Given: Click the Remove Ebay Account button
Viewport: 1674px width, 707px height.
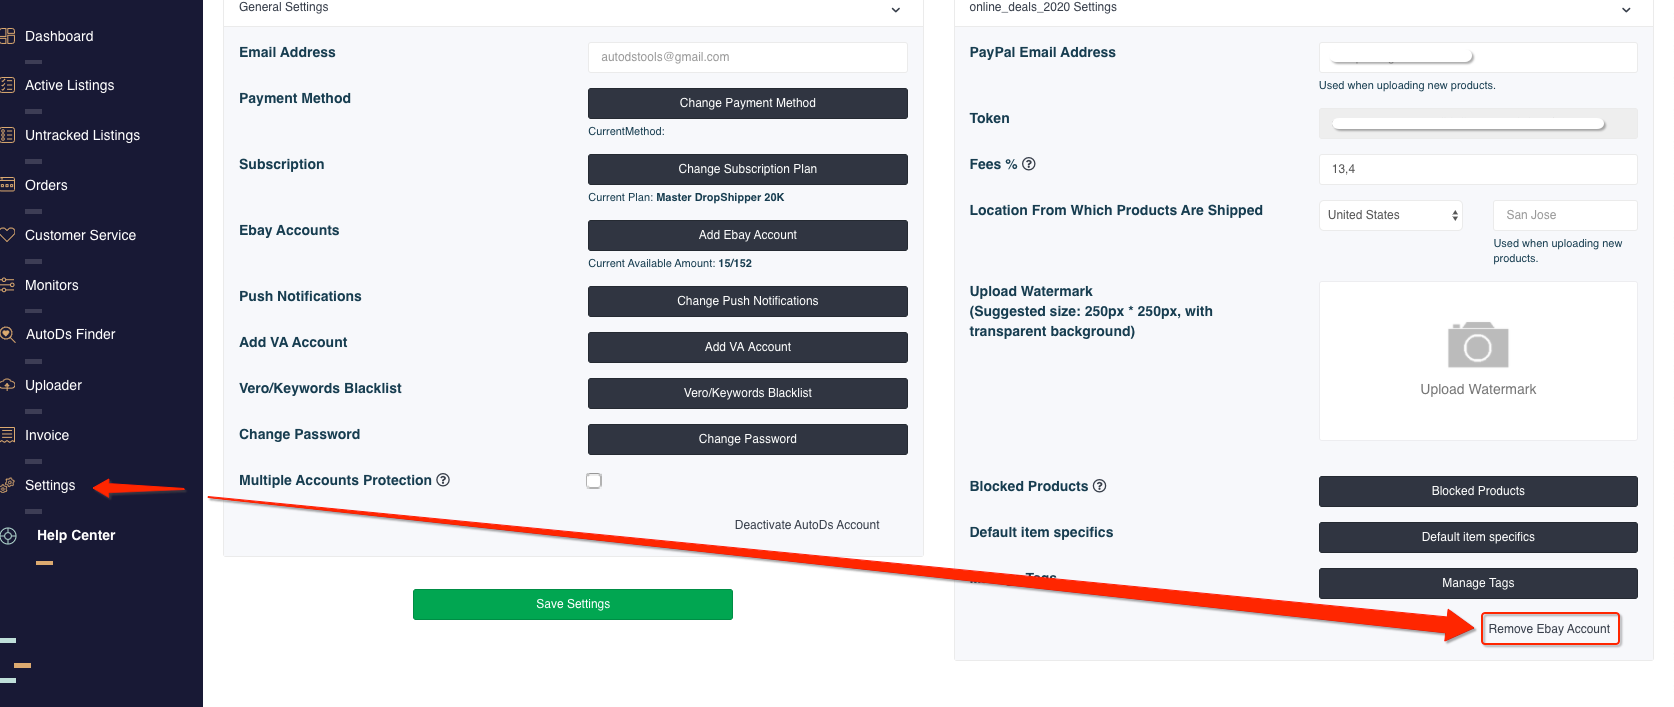Looking at the screenshot, I should [1549, 629].
